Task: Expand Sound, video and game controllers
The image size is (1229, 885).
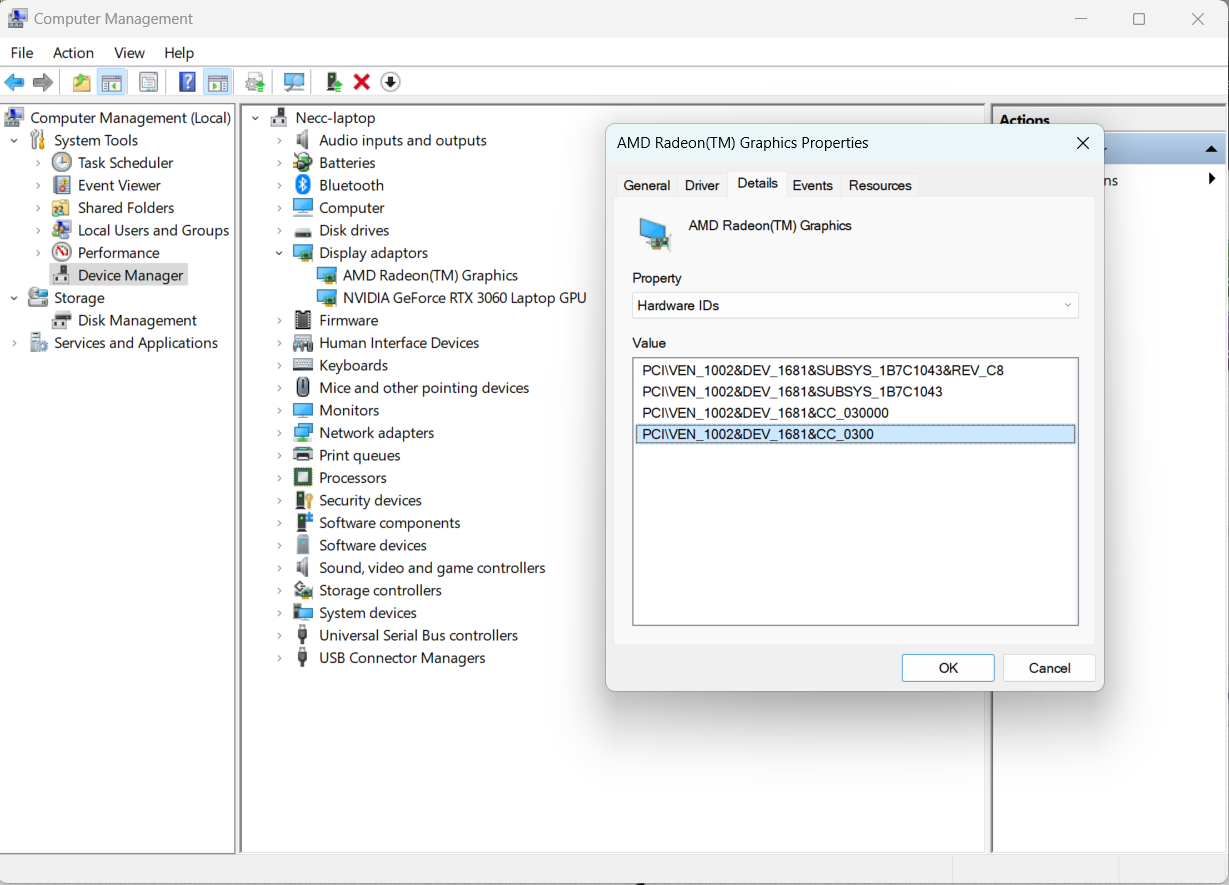Action: pos(280,568)
